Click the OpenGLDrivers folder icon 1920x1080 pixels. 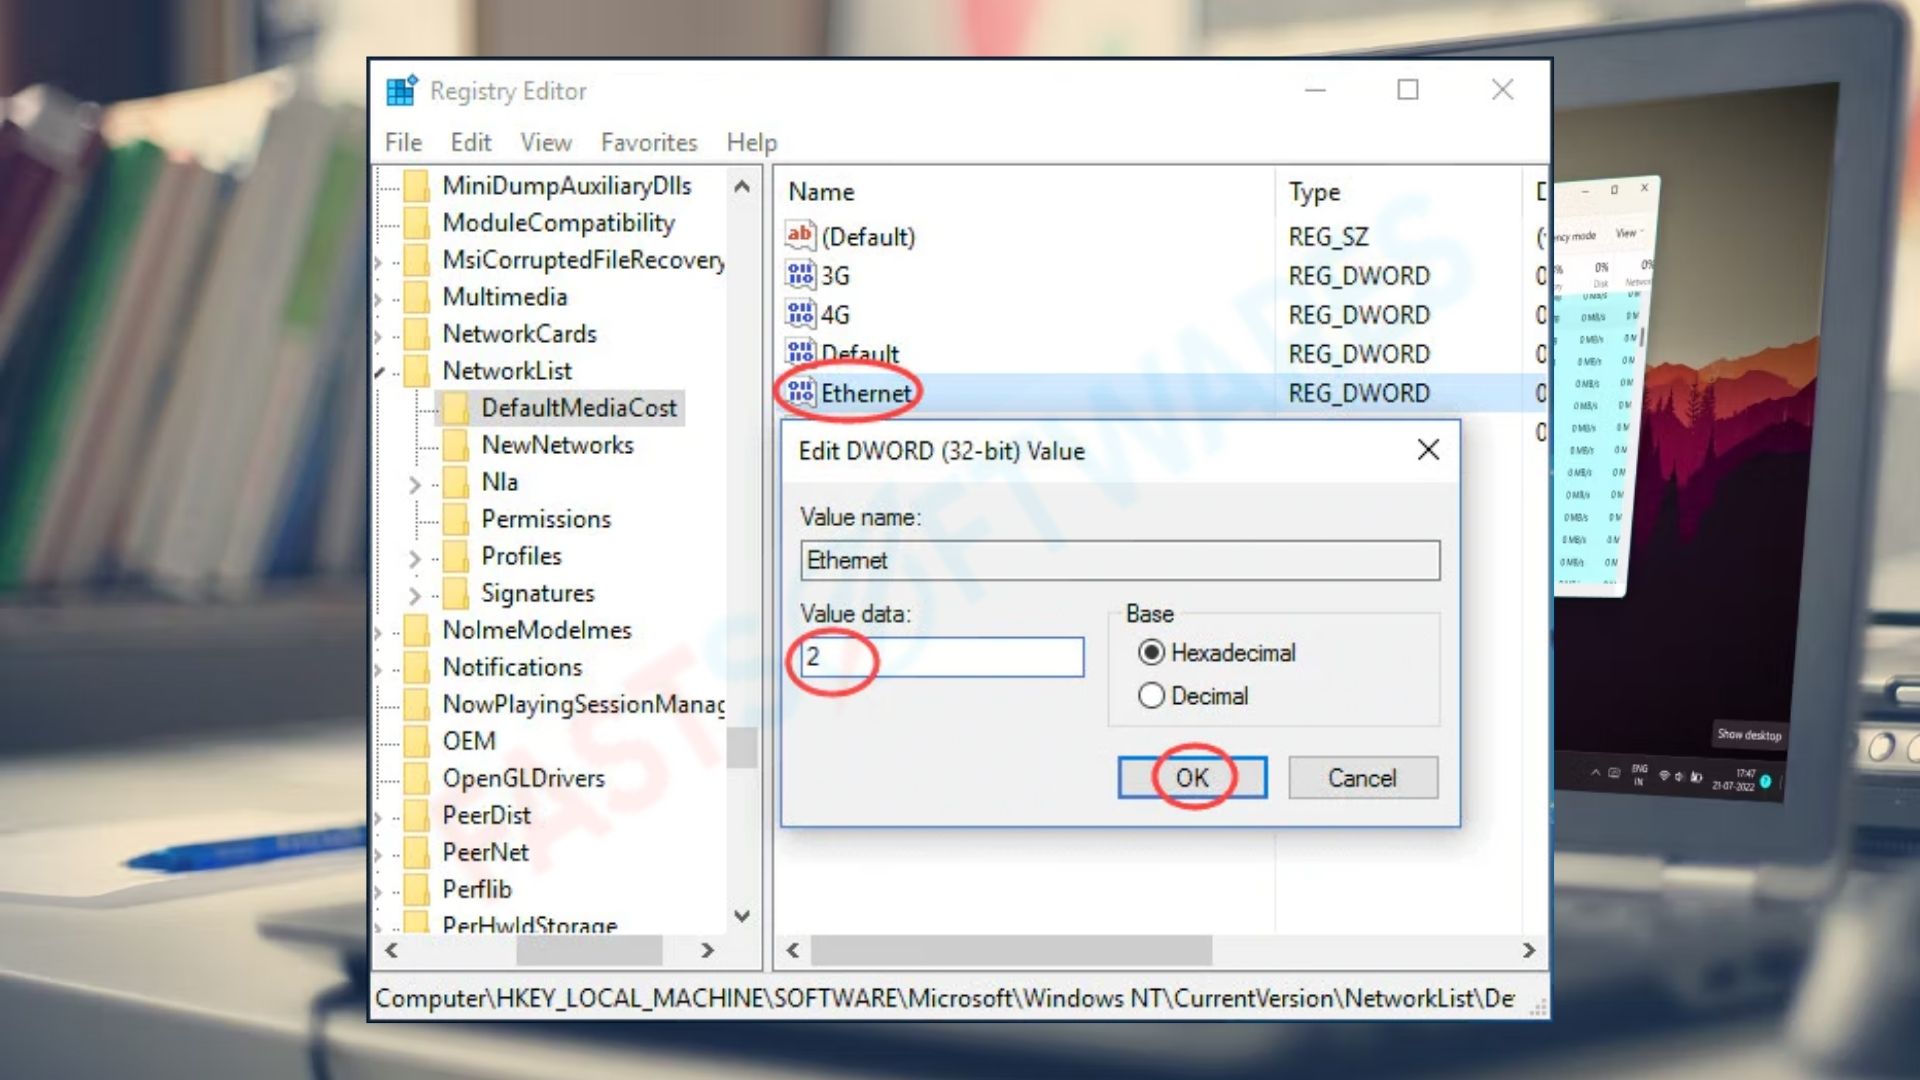pyautogui.click(x=417, y=778)
